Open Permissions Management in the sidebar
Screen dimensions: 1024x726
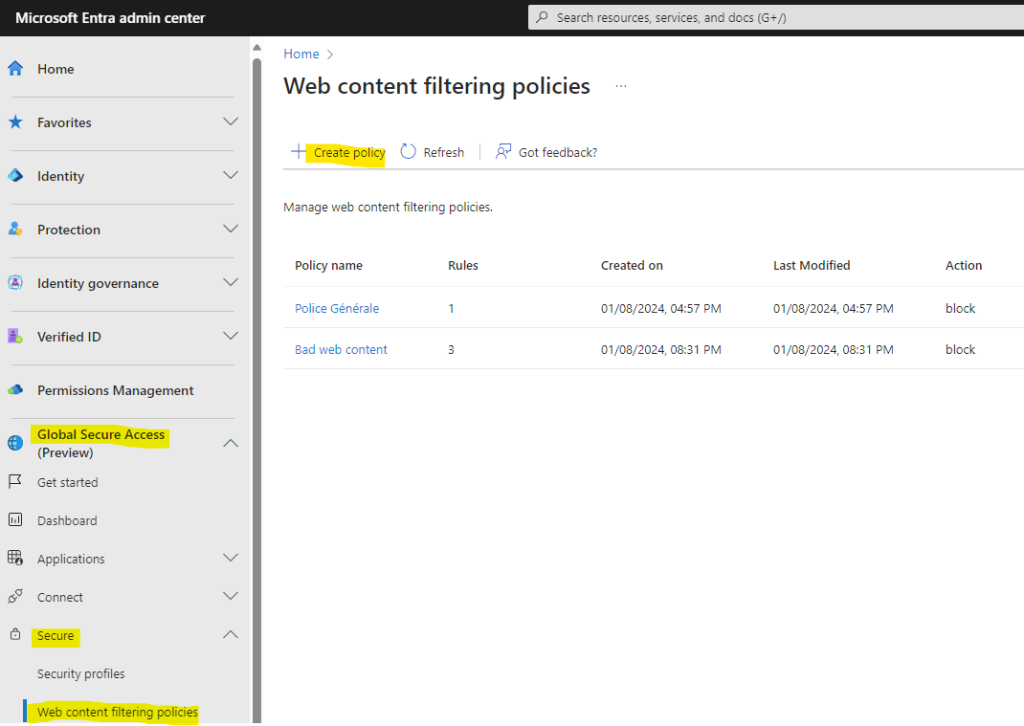tap(115, 390)
